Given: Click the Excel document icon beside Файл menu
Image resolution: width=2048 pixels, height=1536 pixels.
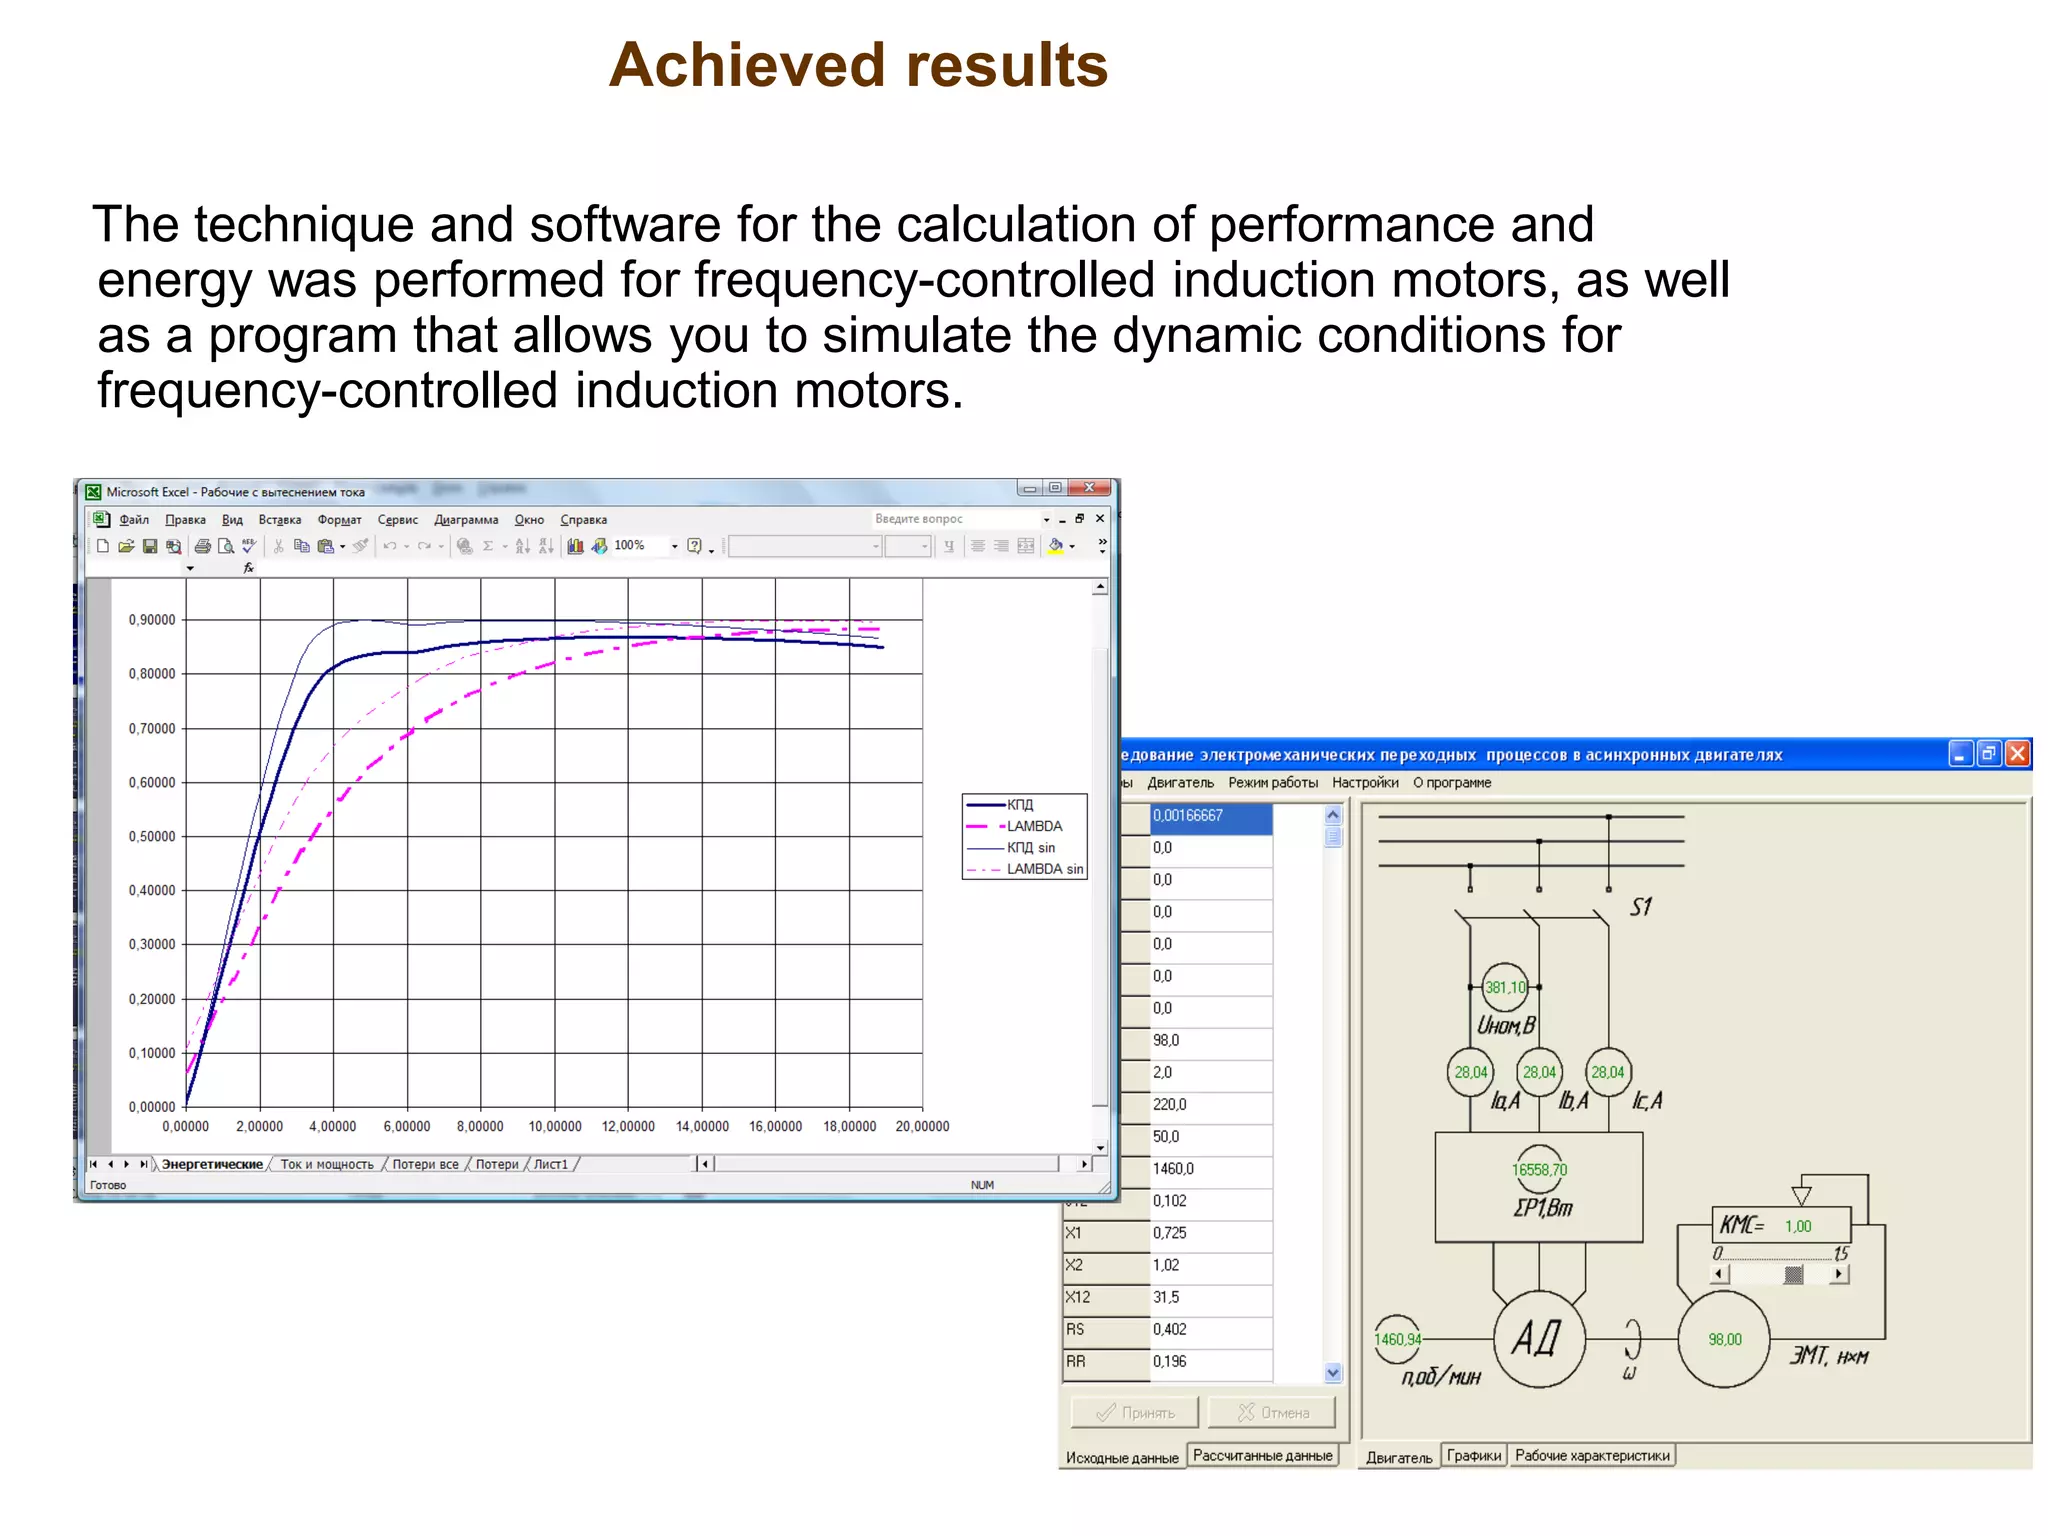Looking at the screenshot, I should click(101, 519).
